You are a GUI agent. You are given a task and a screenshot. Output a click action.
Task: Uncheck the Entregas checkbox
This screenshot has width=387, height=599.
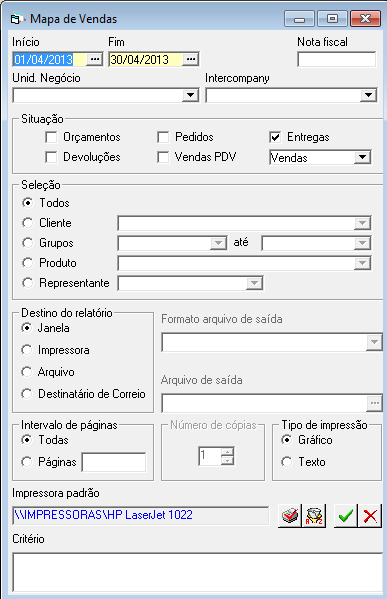[275, 137]
